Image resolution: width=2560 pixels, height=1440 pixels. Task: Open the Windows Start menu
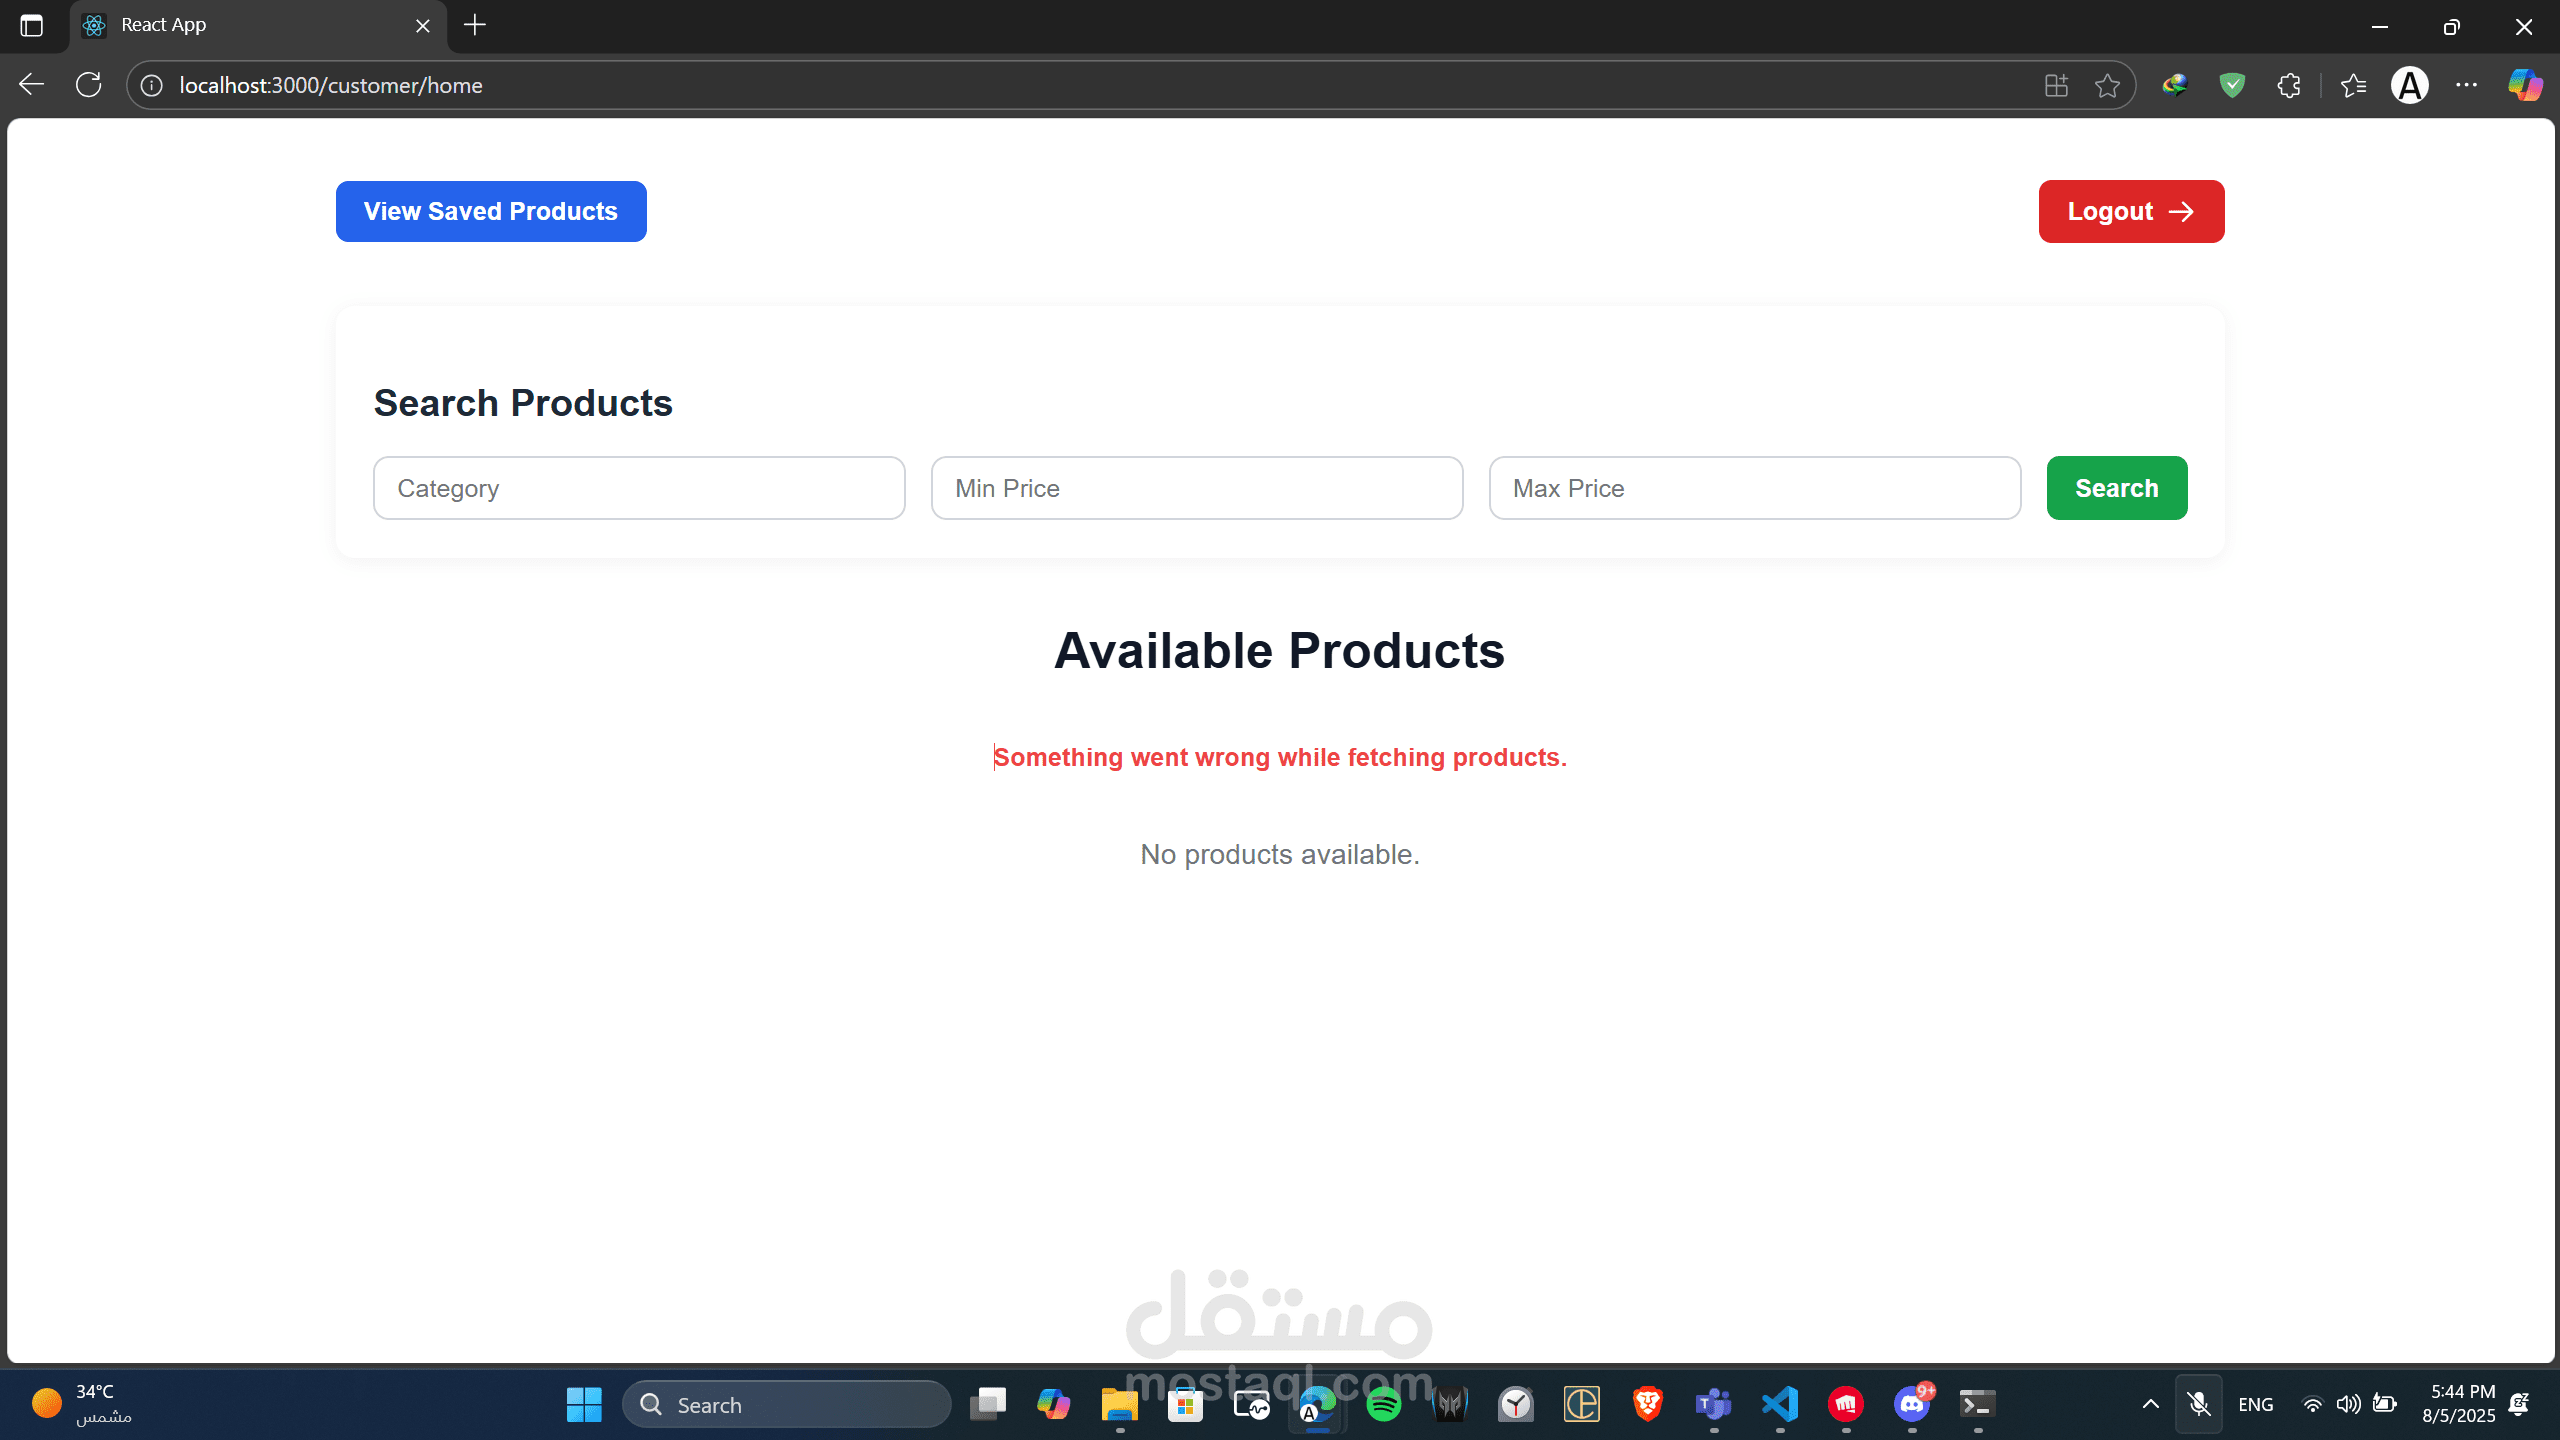click(x=584, y=1404)
